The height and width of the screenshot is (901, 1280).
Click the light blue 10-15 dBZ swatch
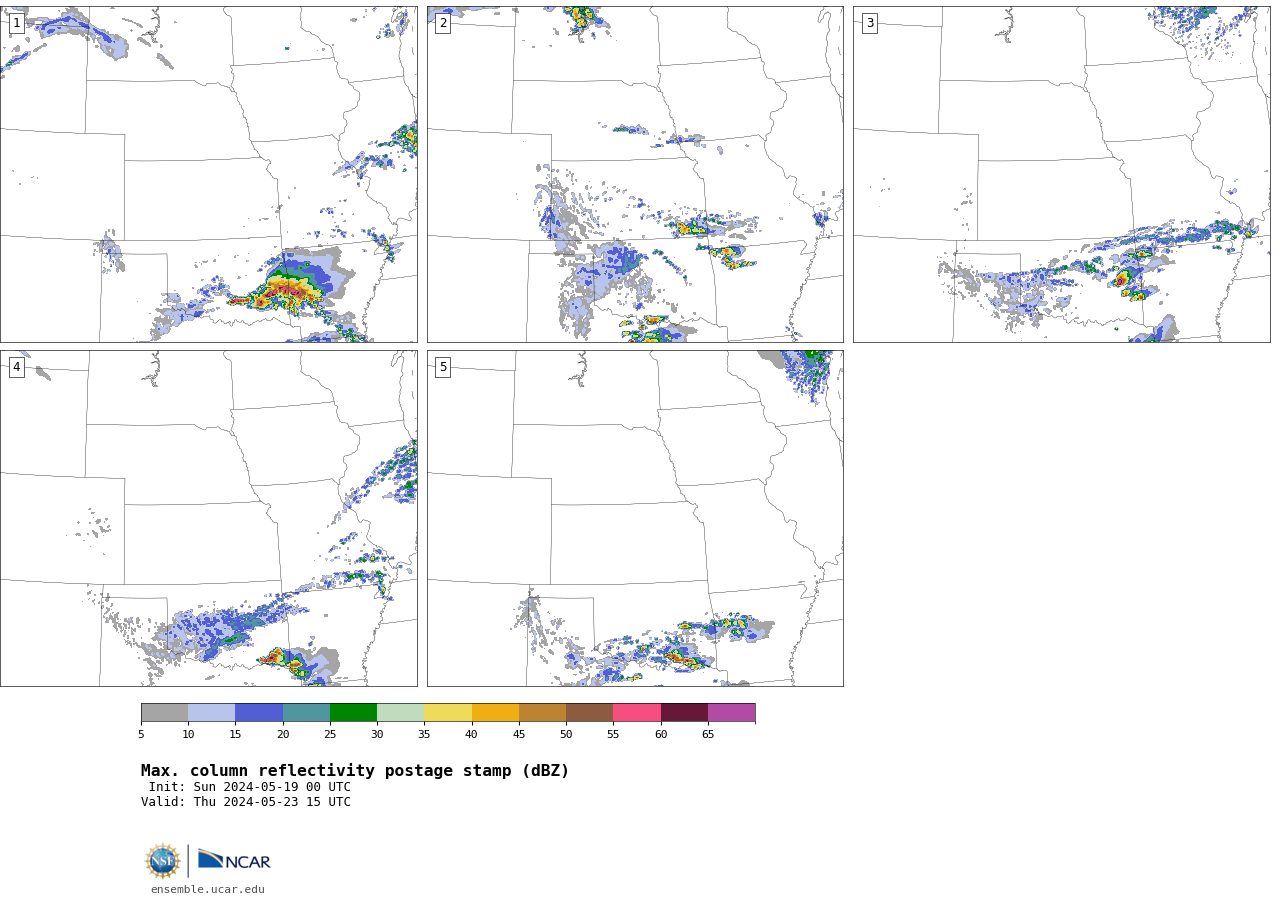pyautogui.click(x=211, y=712)
